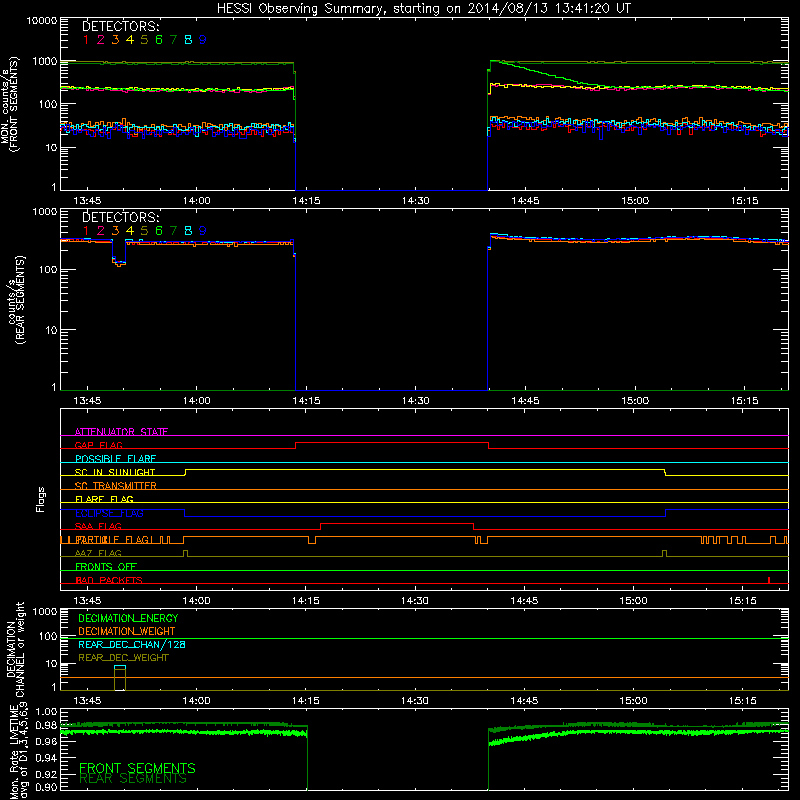
Task: Select dark green detector 7 in front legend
Action: [173, 40]
